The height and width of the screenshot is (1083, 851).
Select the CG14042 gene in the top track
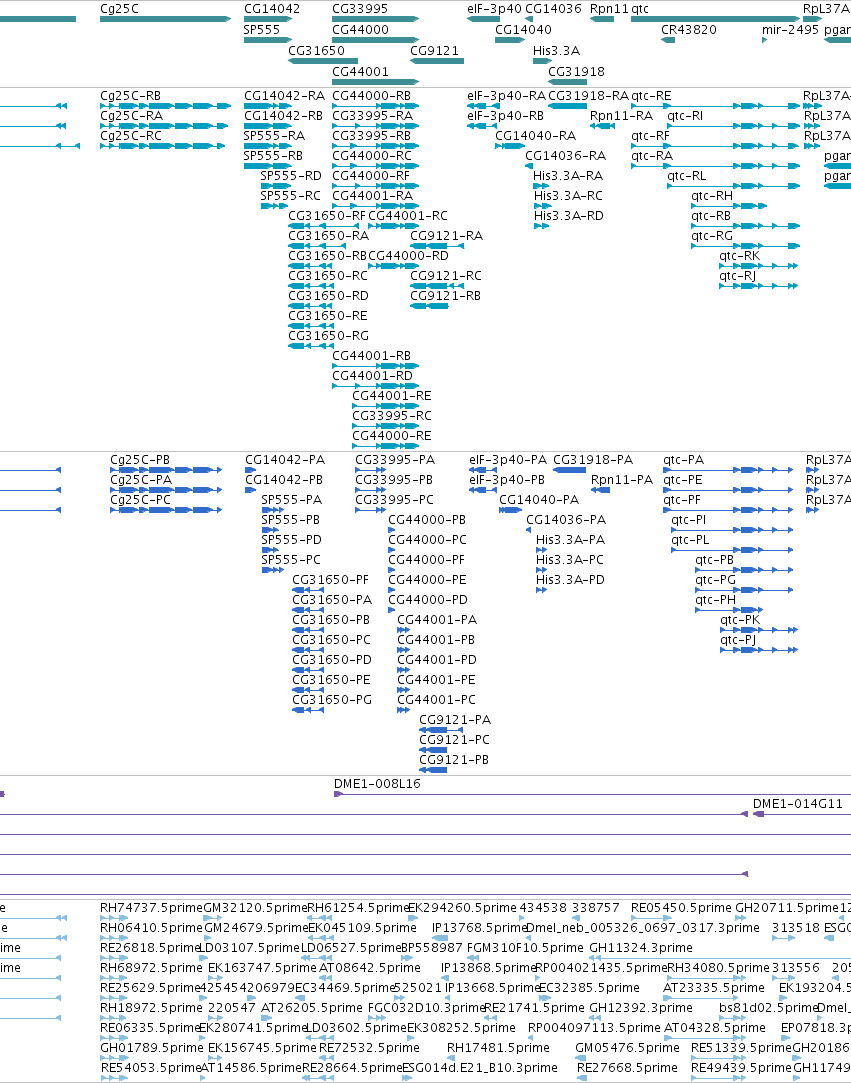271,9
